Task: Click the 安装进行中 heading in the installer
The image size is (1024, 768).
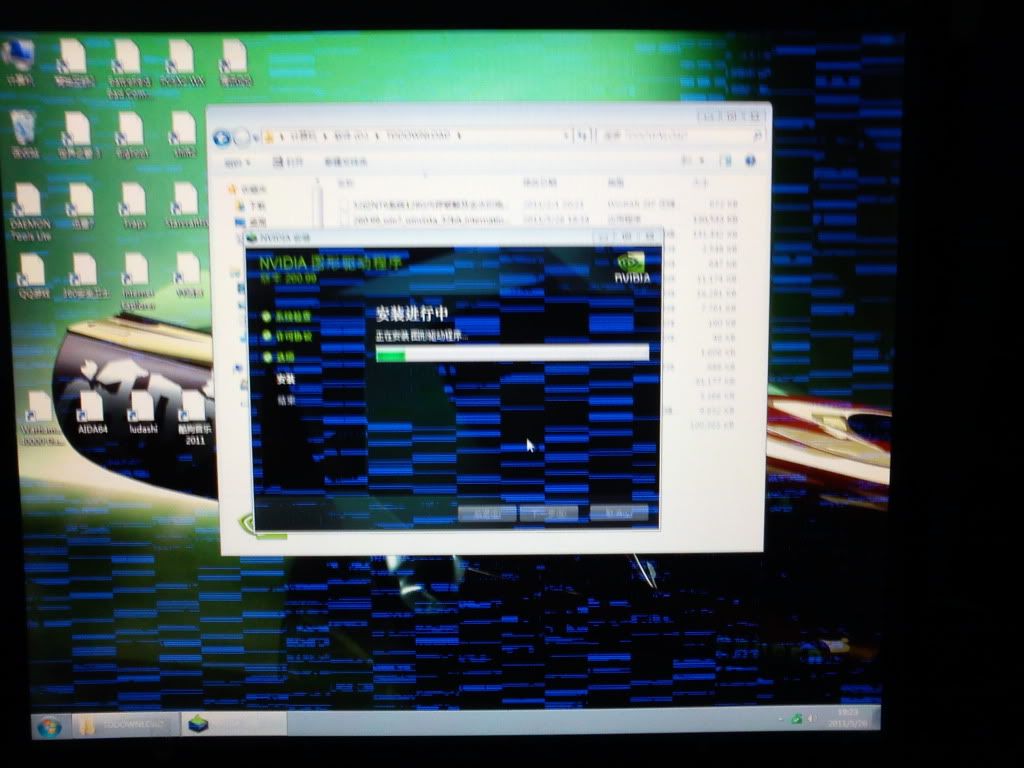Action: [x=412, y=314]
